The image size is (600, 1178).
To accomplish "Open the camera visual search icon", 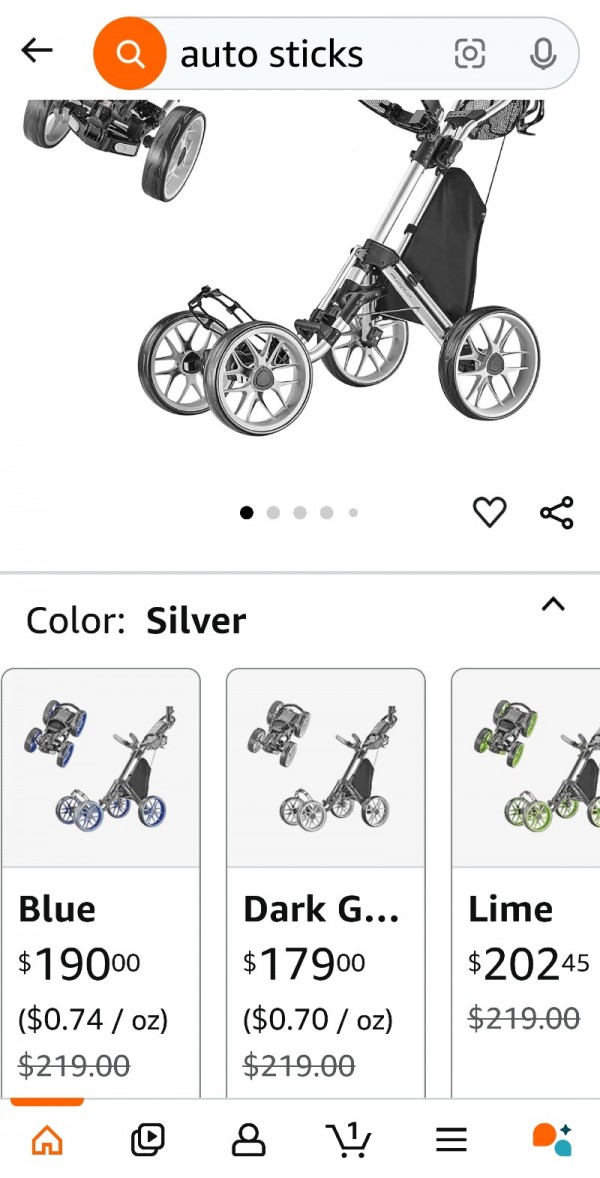I will click(470, 54).
